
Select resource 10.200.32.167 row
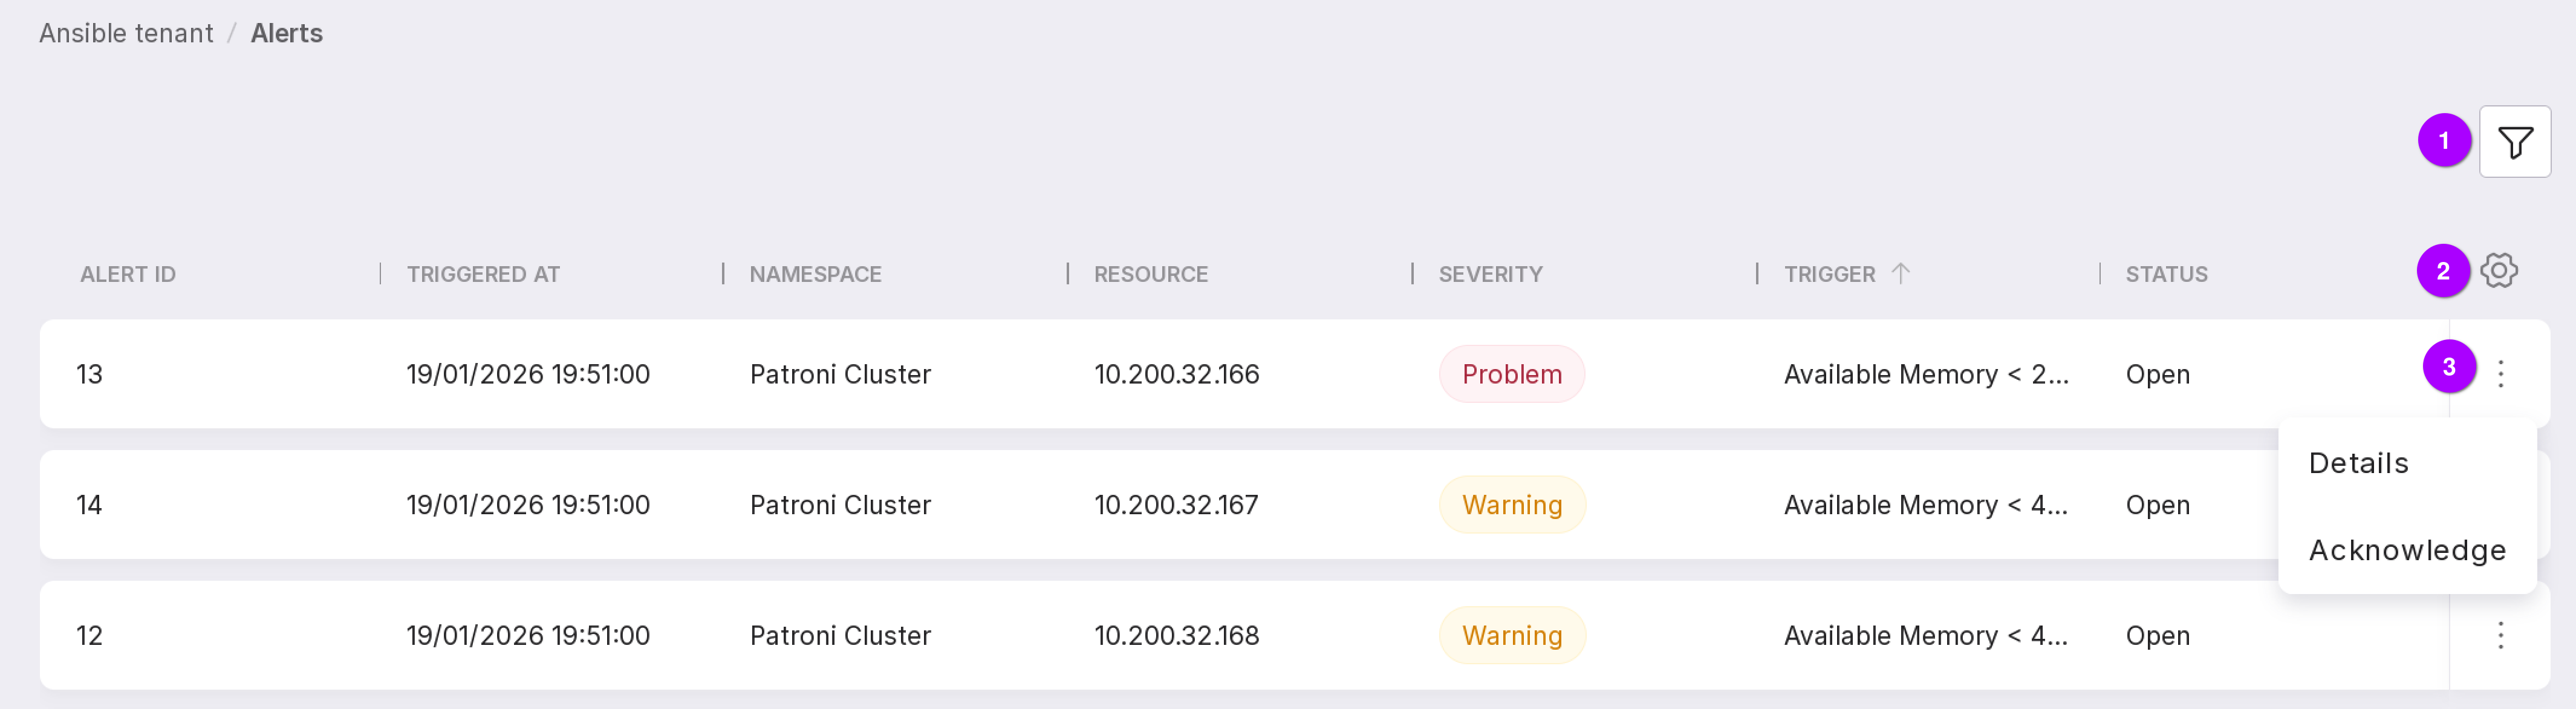tap(1176, 505)
